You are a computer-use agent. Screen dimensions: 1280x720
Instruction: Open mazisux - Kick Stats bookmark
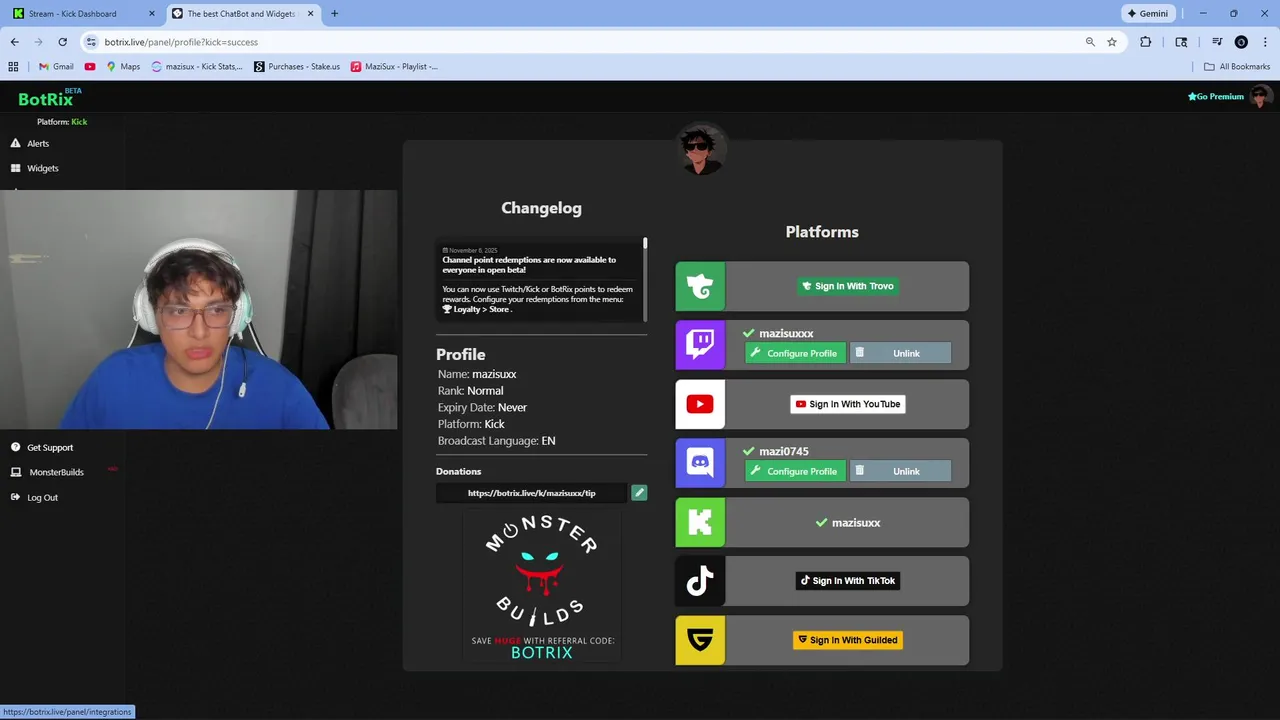[197, 67]
